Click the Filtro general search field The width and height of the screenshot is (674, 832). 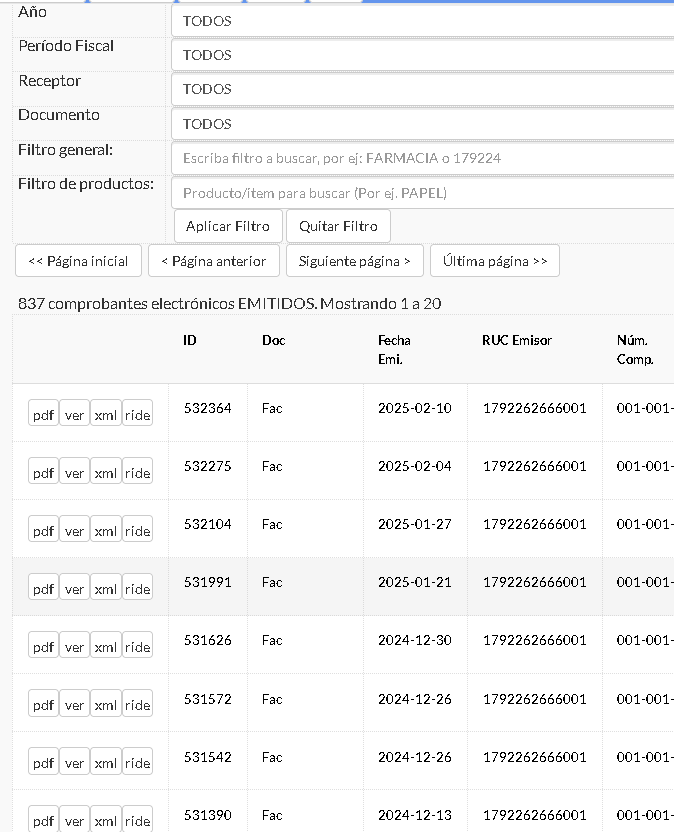pos(422,158)
